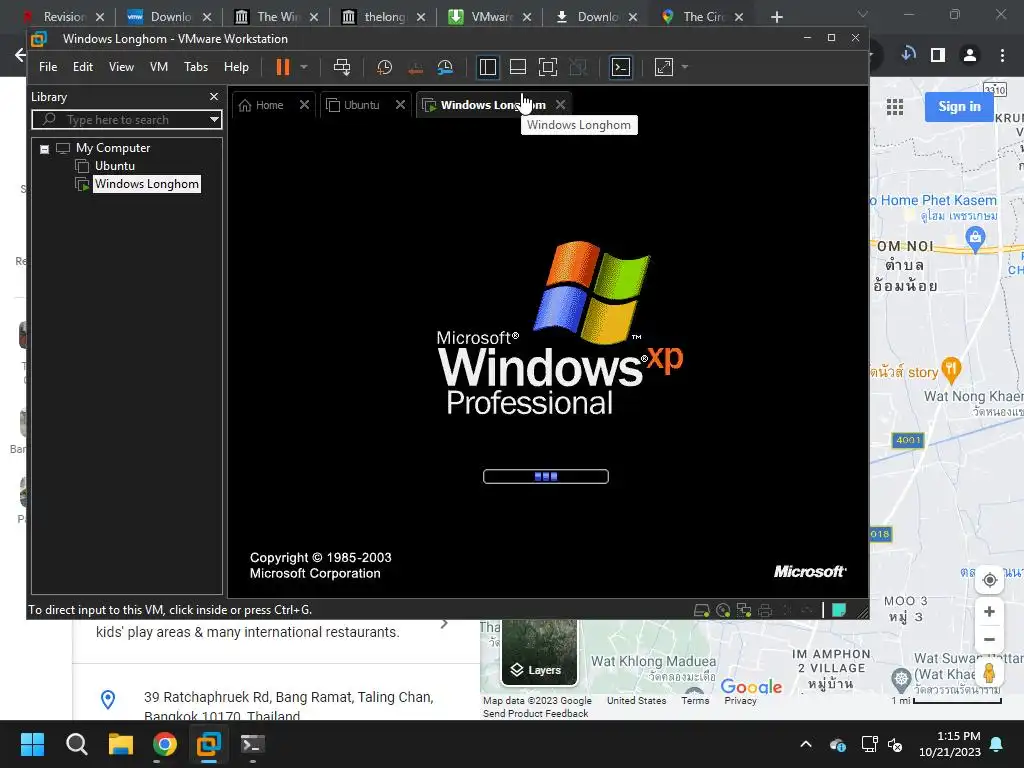
Task: Click the teal message log status icon
Action: [x=839, y=610]
